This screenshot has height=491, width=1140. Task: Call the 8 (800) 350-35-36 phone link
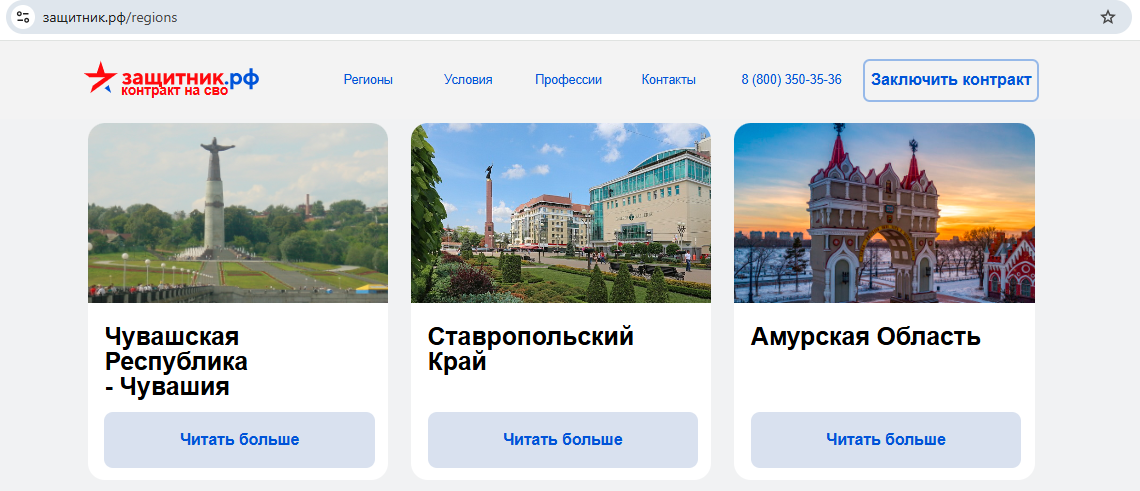click(x=792, y=80)
